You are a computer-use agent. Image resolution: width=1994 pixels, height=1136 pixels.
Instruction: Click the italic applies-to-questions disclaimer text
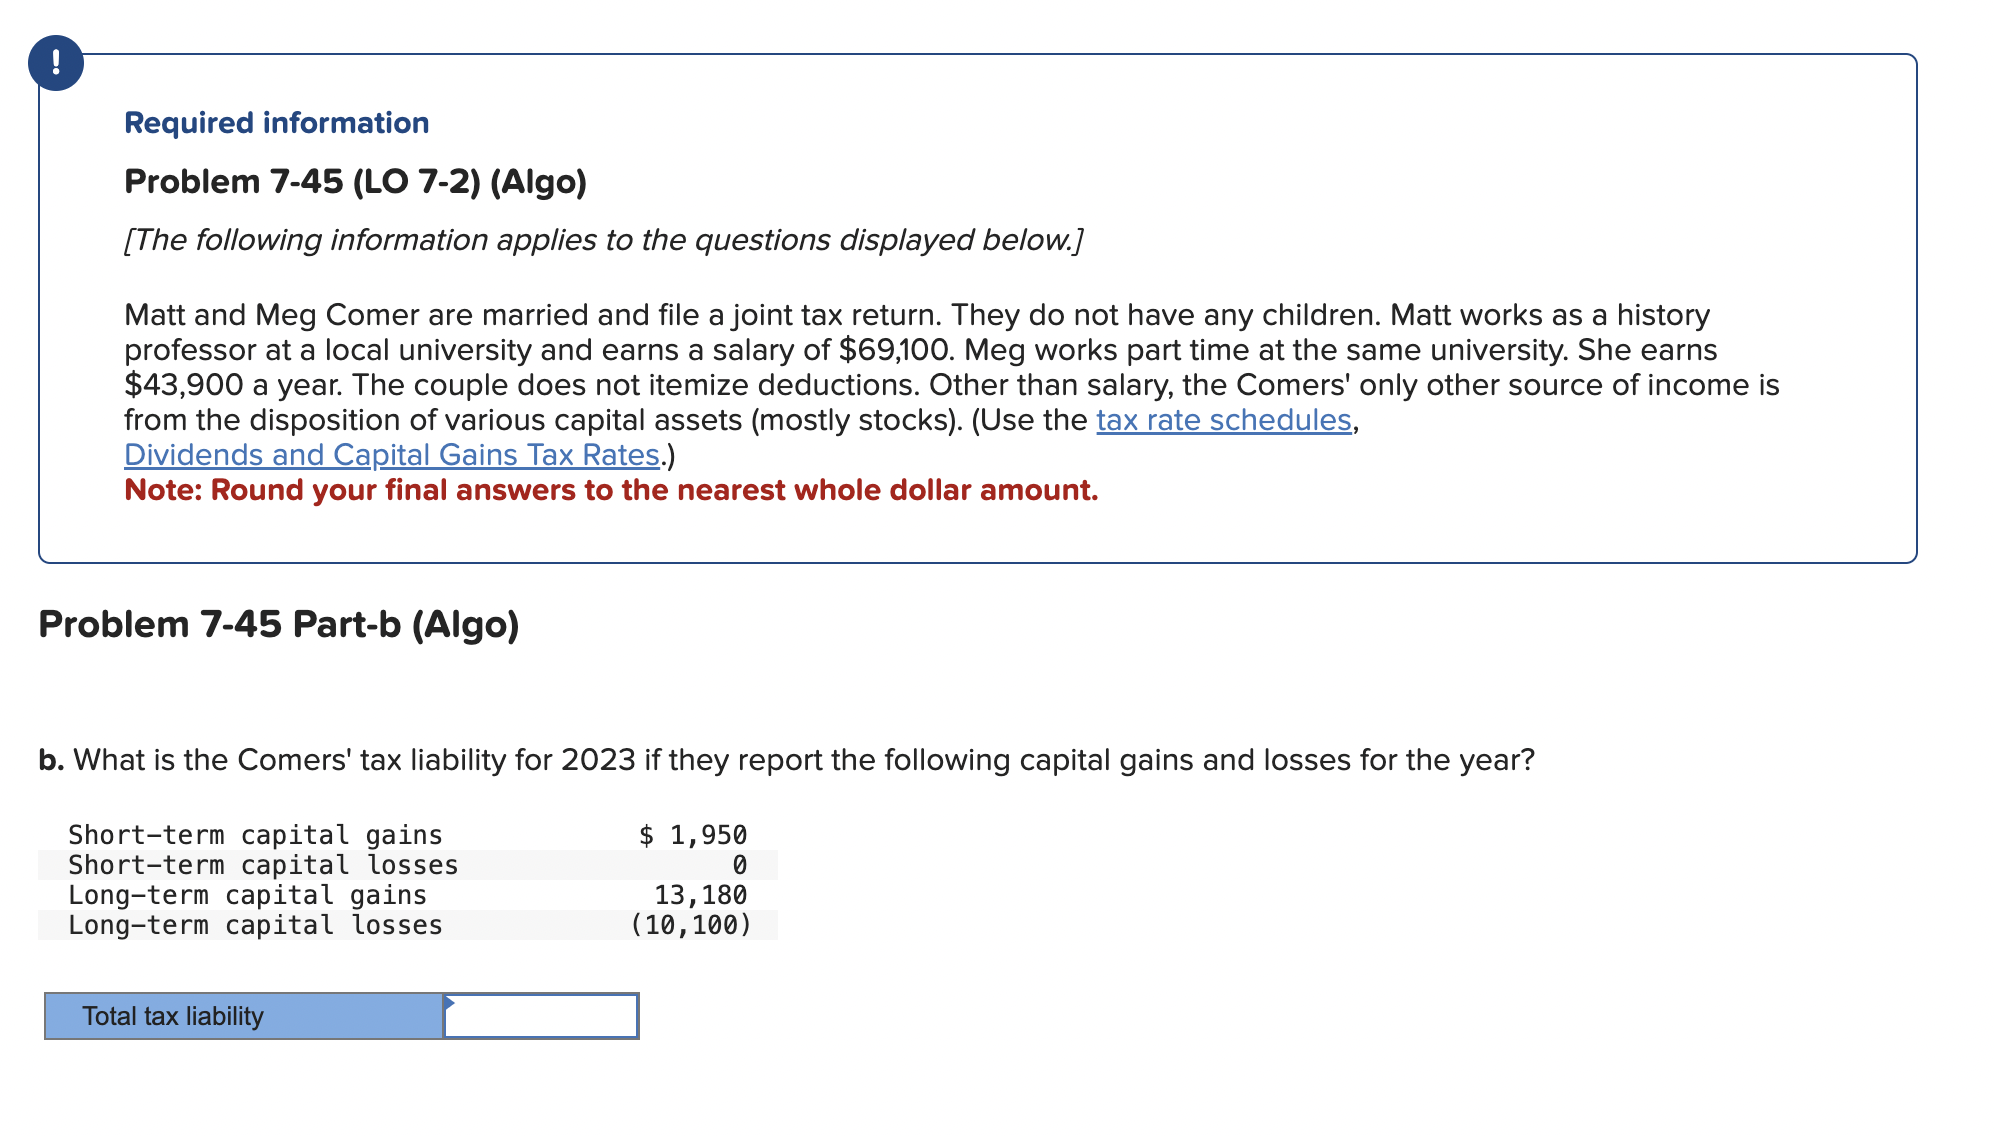tap(604, 239)
